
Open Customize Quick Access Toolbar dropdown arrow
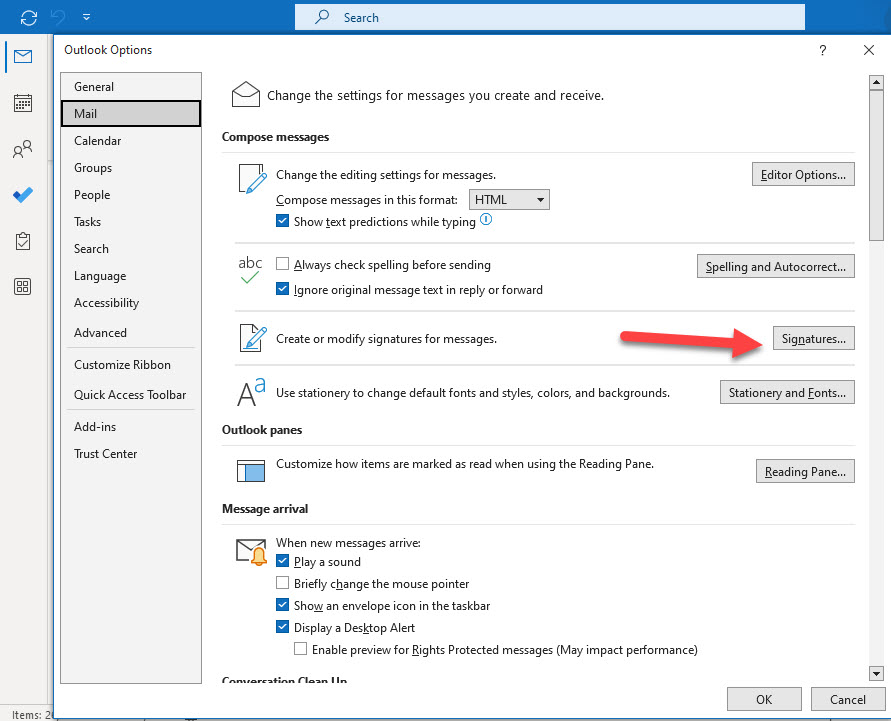tap(86, 17)
